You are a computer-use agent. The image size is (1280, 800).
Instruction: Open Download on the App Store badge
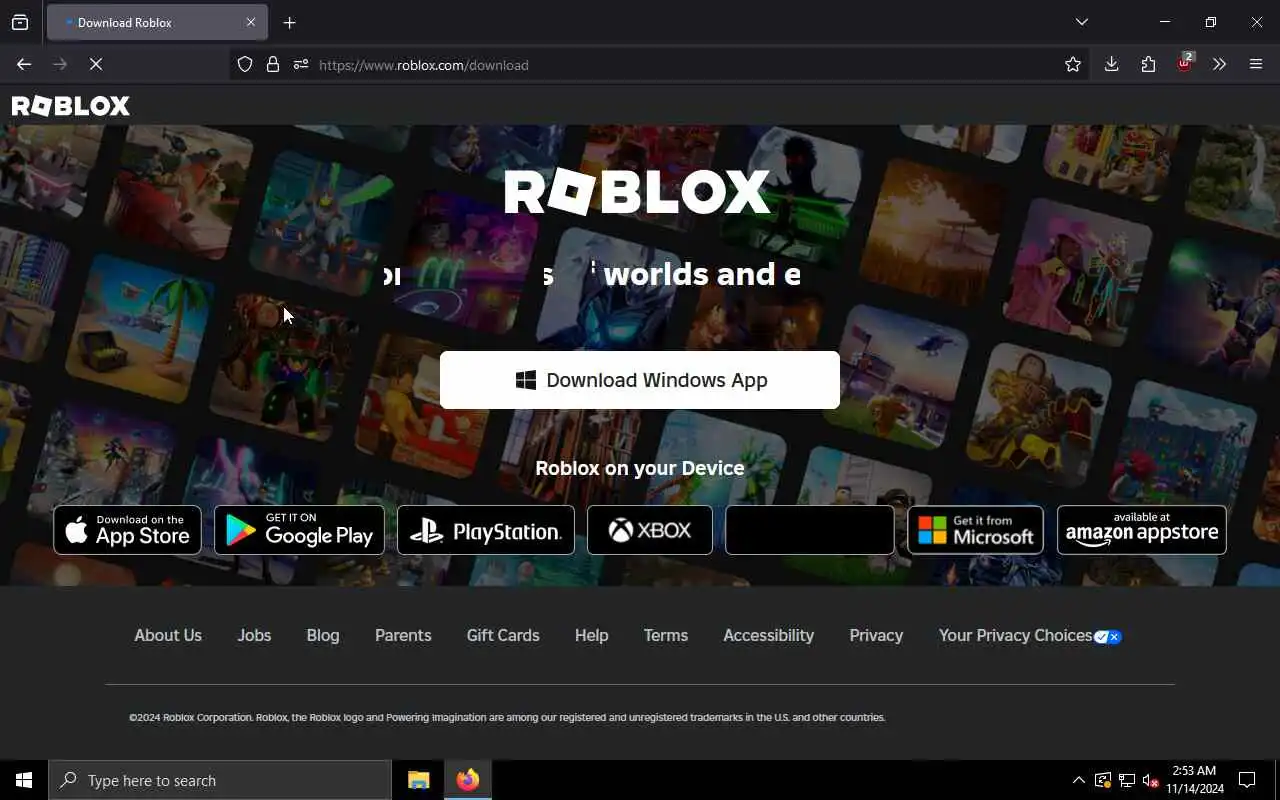(127, 530)
